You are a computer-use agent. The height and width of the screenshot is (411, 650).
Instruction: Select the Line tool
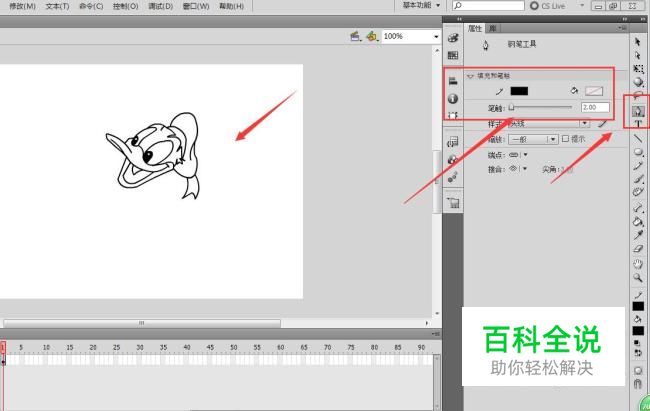click(638, 139)
